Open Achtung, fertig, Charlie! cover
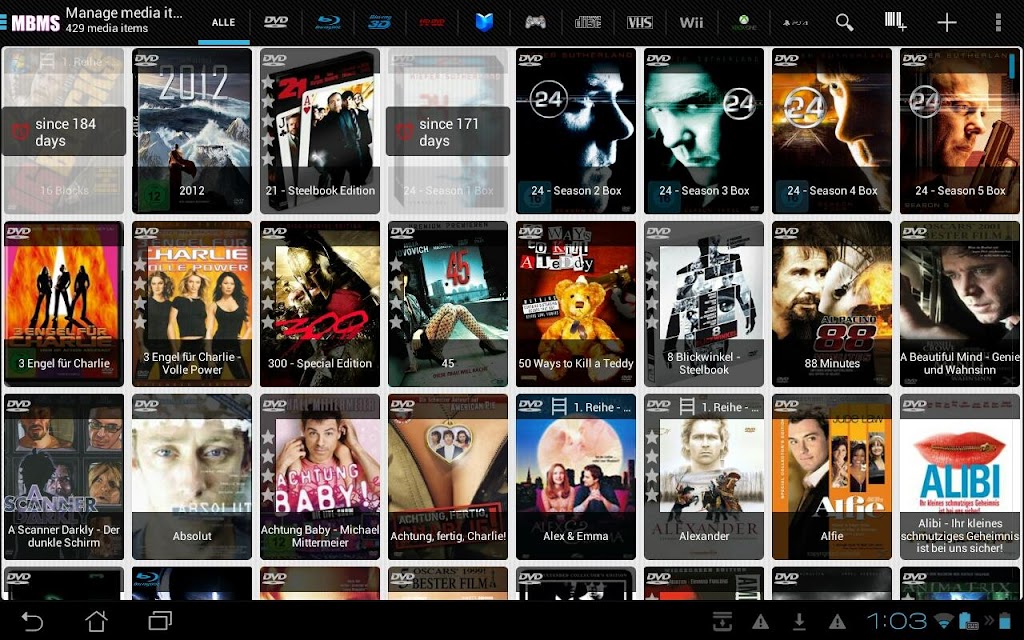The image size is (1024, 640). [x=448, y=477]
